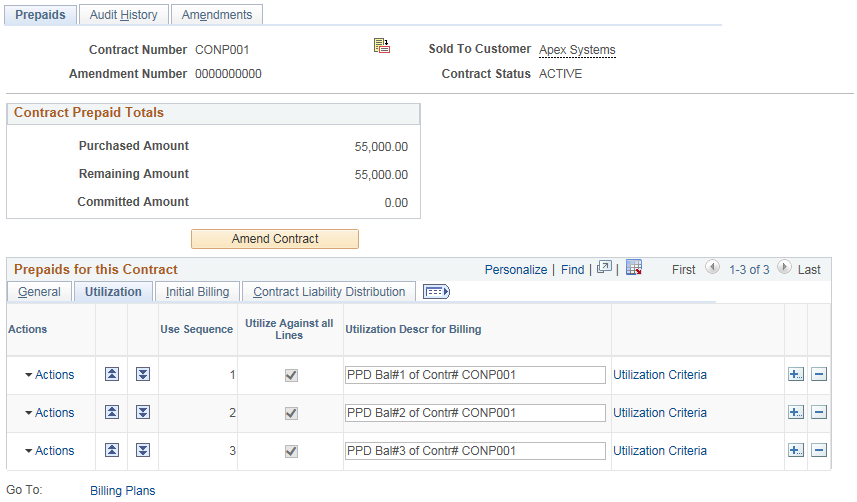
Task: Click the 1-3 of 3 row counter
Action: (x=749, y=270)
